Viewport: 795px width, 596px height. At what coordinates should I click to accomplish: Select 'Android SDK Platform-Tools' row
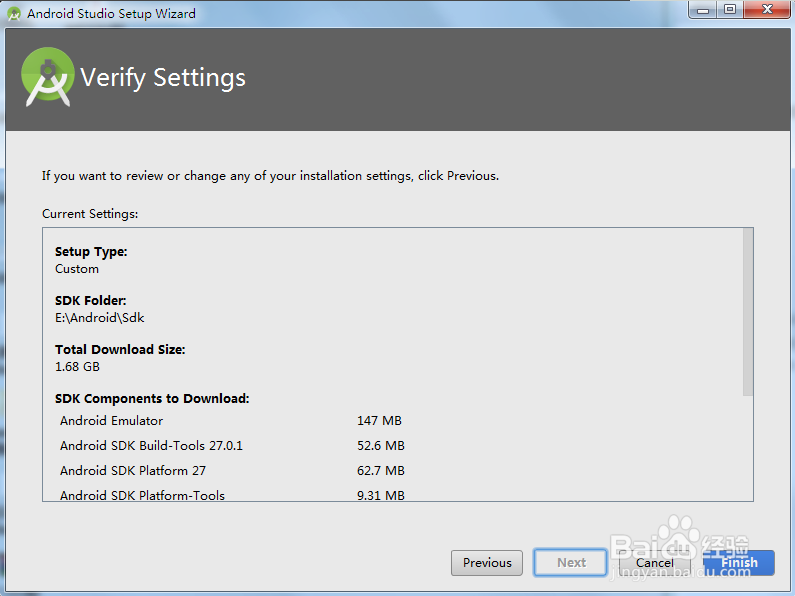(x=232, y=495)
